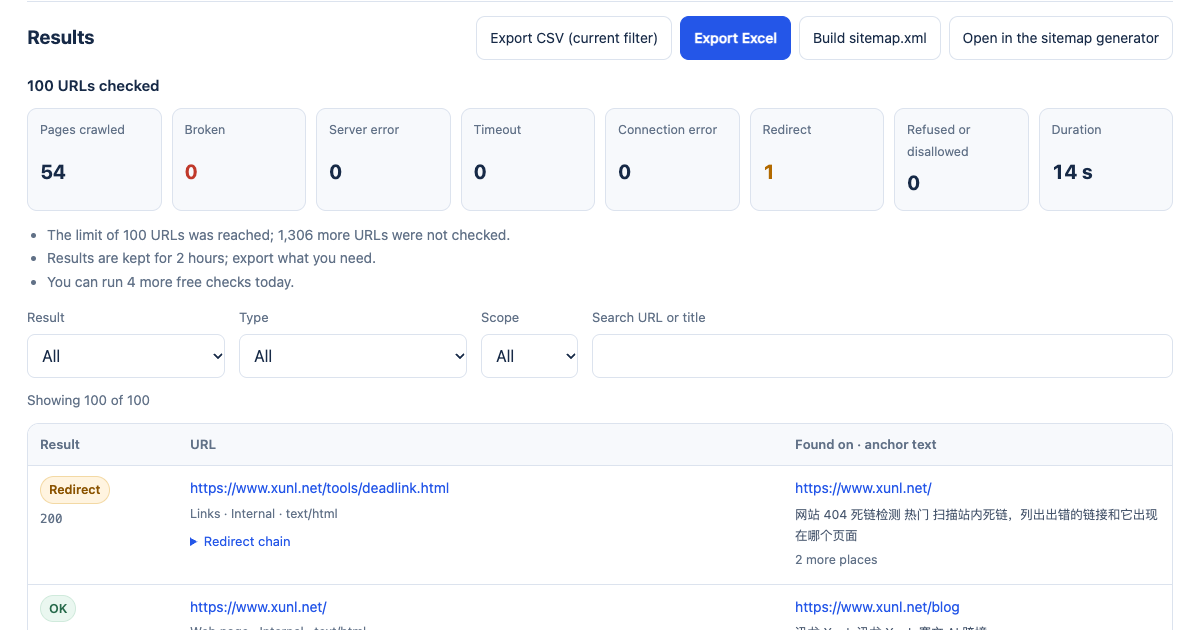Open the Scope filter dropdown

pos(529,356)
